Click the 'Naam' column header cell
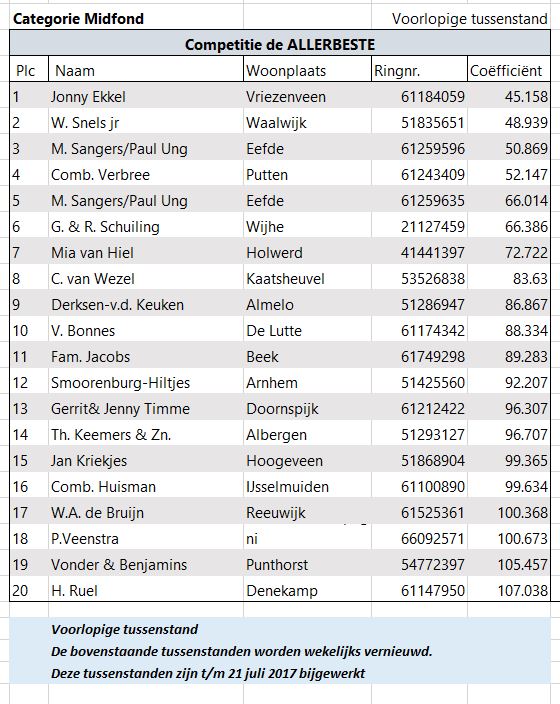Image resolution: width=560 pixels, height=704 pixels. click(146, 70)
